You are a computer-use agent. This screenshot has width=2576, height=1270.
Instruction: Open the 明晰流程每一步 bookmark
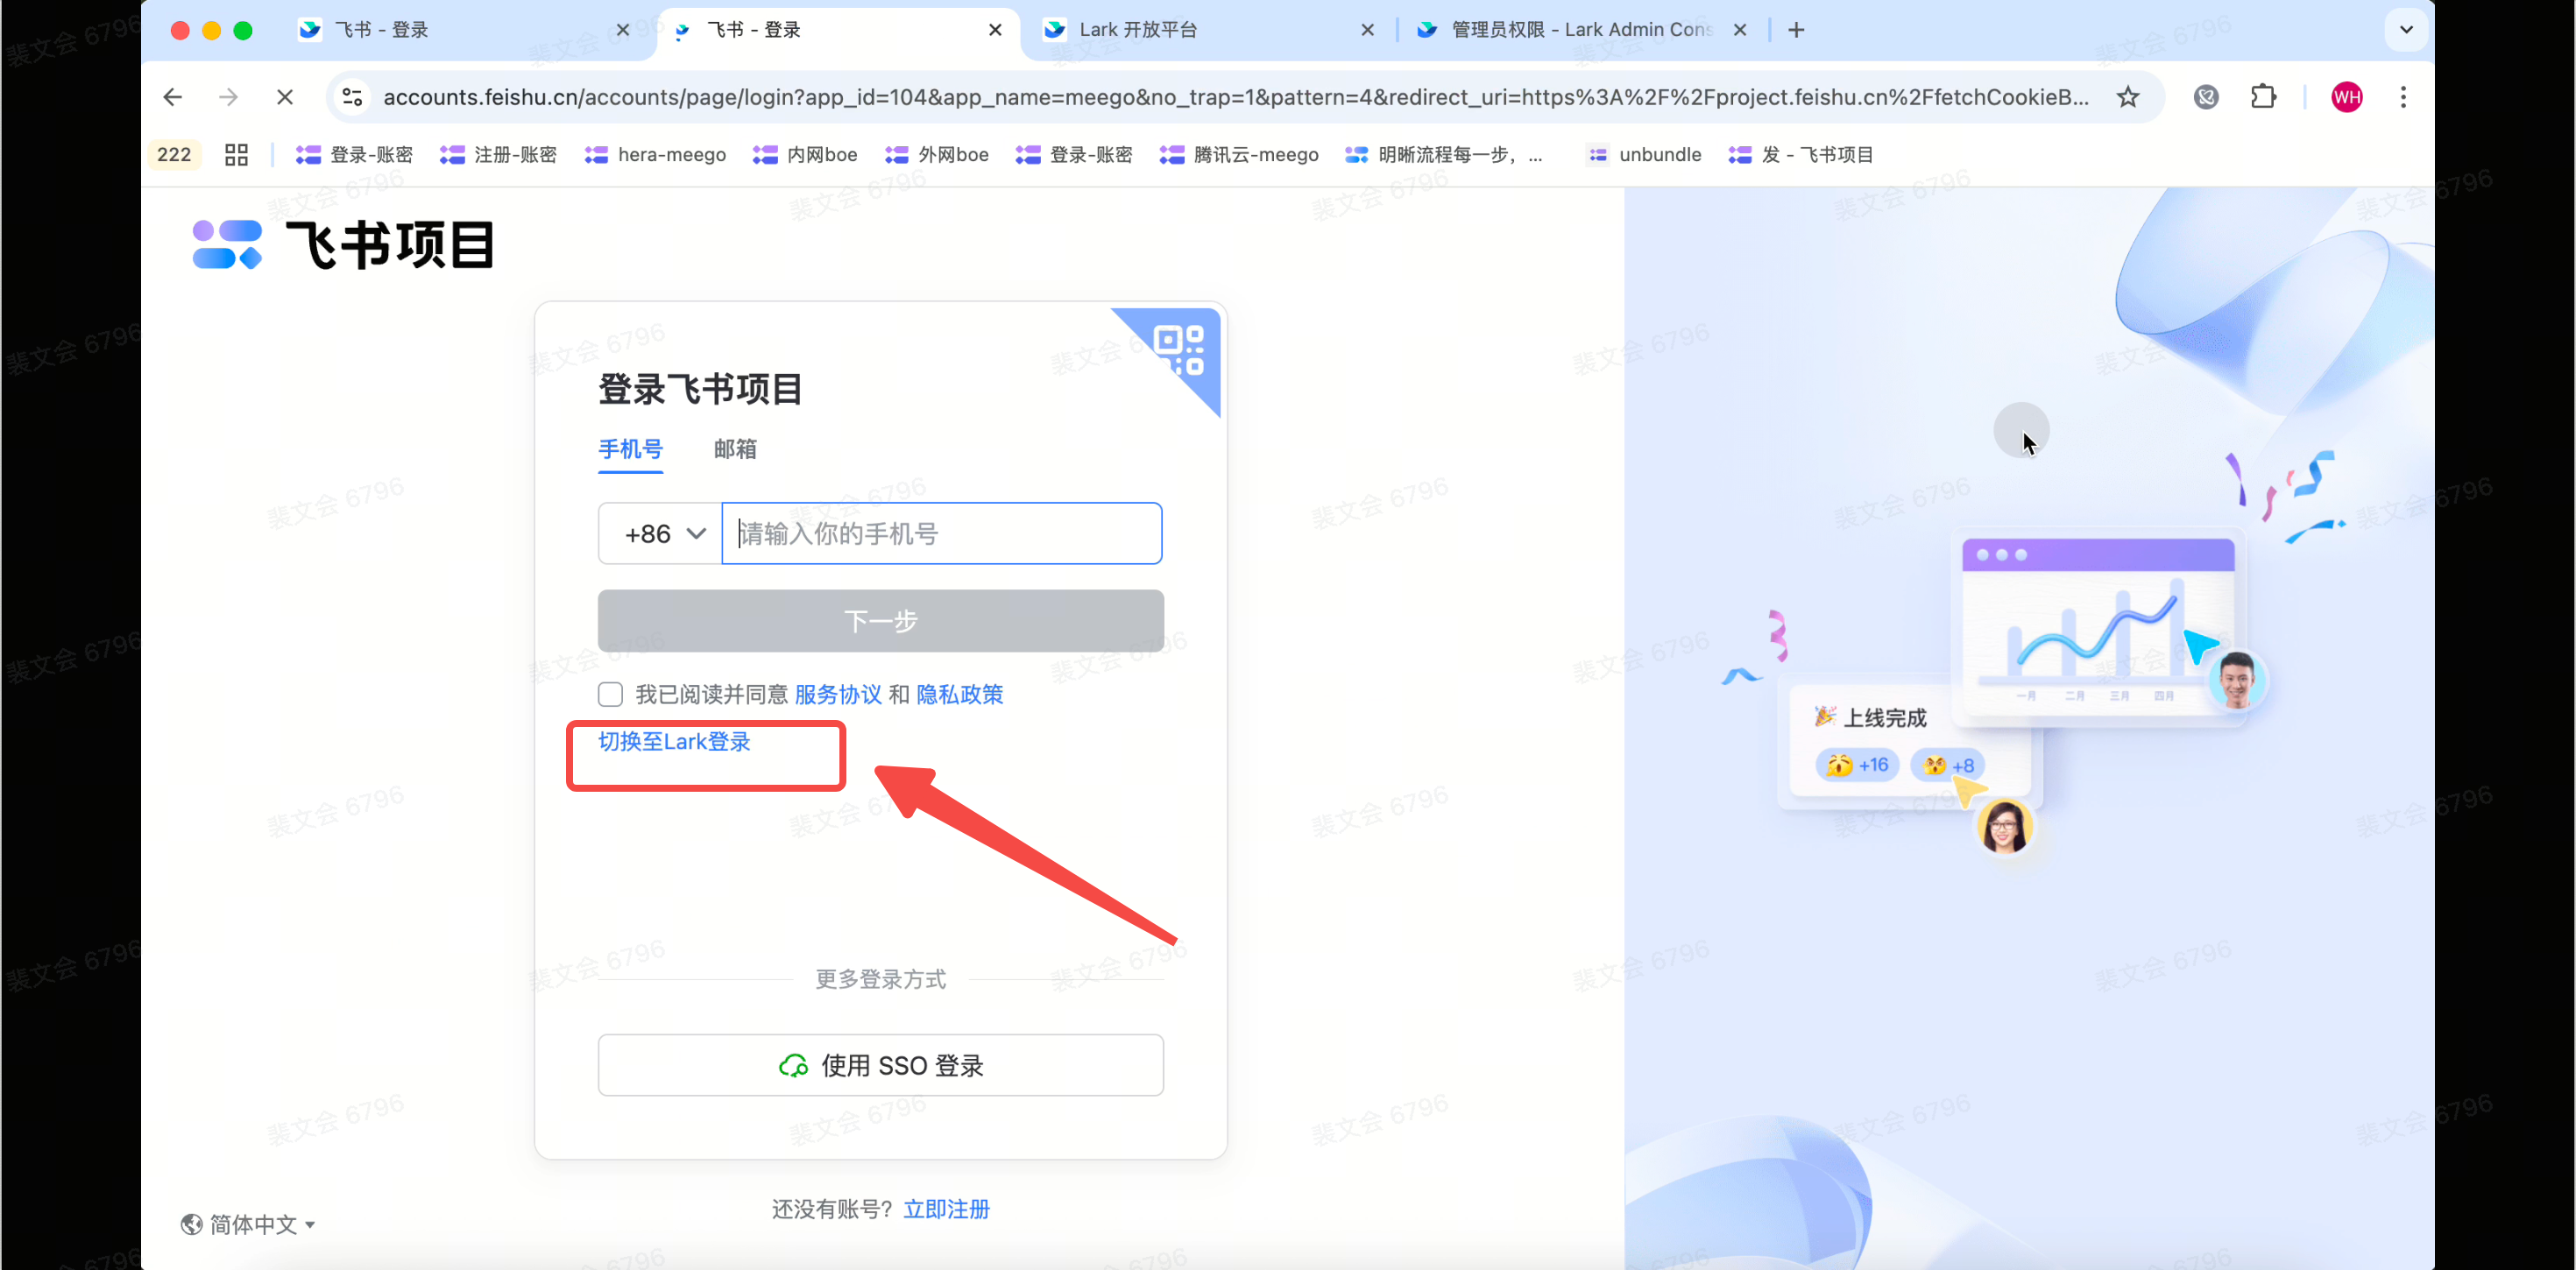(1445, 155)
